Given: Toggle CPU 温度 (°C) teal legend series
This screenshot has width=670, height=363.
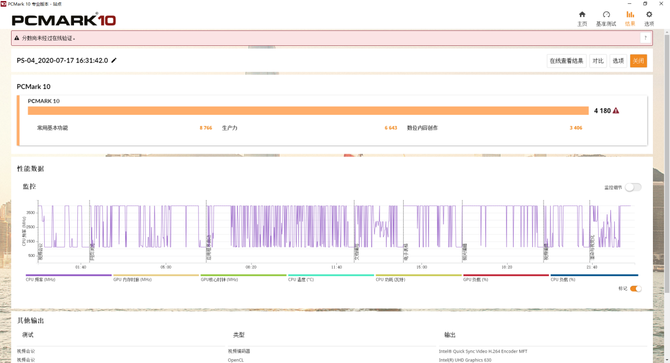Looking at the screenshot, I should [331, 278].
